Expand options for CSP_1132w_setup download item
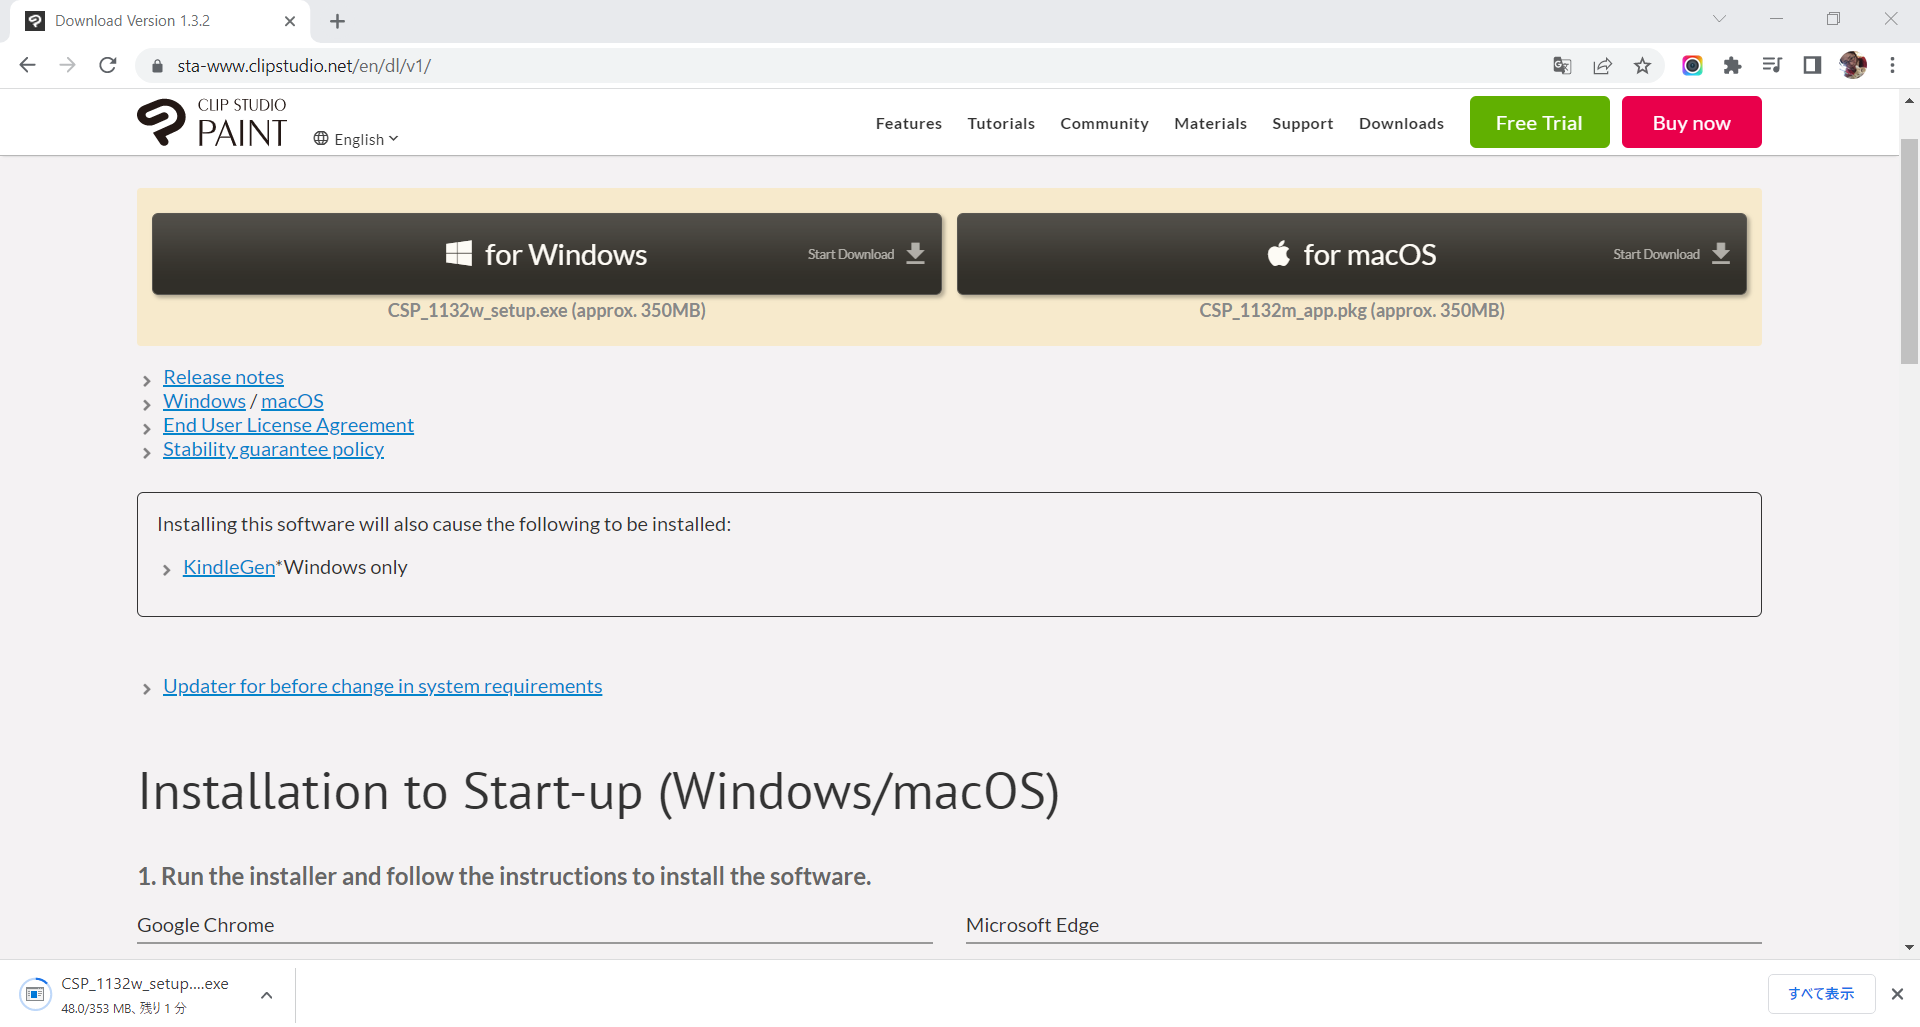Image resolution: width=1920 pixels, height=1027 pixels. 267,995
